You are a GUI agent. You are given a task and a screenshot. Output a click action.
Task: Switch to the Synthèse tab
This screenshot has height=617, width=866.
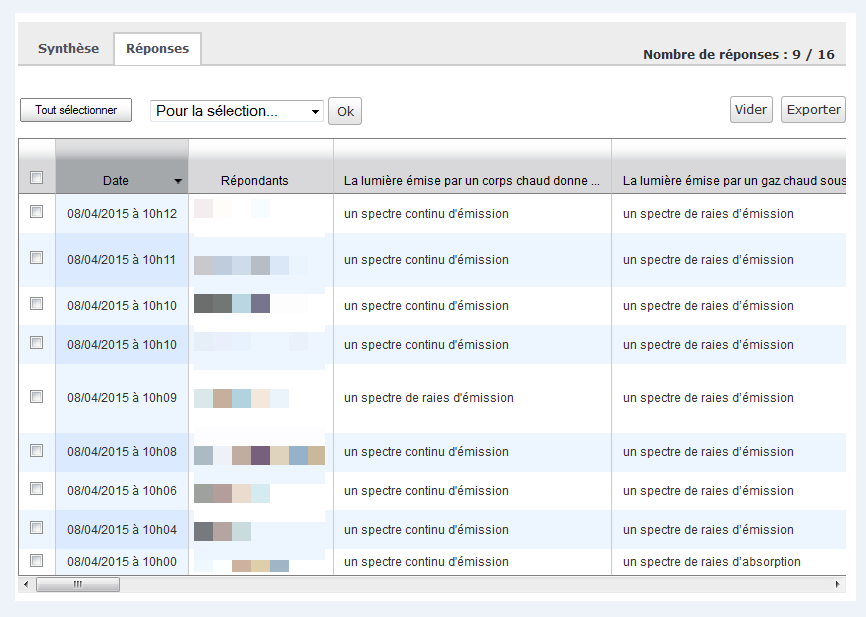pyautogui.click(x=68, y=49)
